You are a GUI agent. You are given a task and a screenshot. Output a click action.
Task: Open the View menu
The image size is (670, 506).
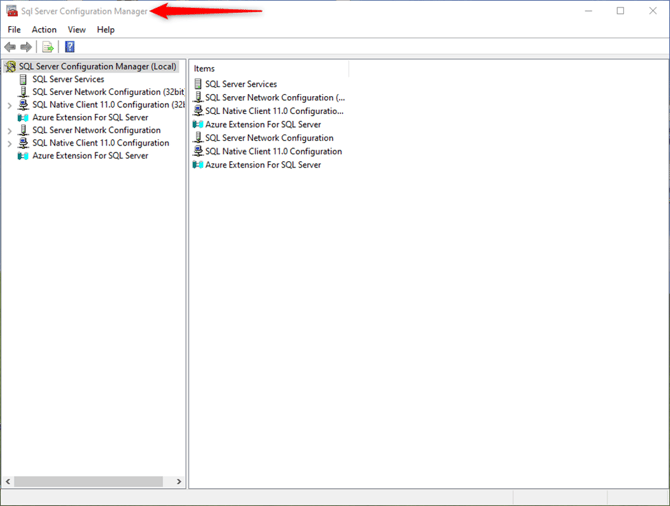tap(76, 30)
